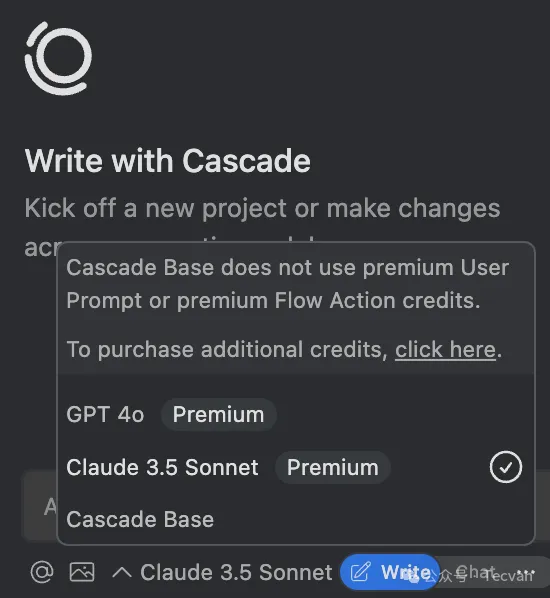The width and height of the screenshot is (550, 598).
Task: Open the more options ellipsis icon
Action: [x=528, y=572]
